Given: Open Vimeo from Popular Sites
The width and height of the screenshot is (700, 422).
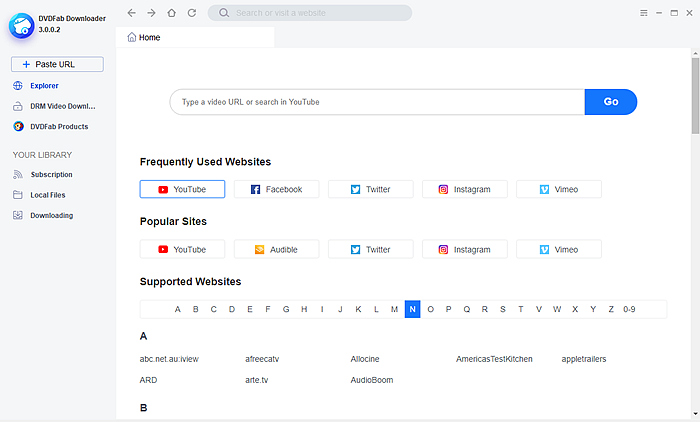Looking at the screenshot, I should (x=559, y=249).
